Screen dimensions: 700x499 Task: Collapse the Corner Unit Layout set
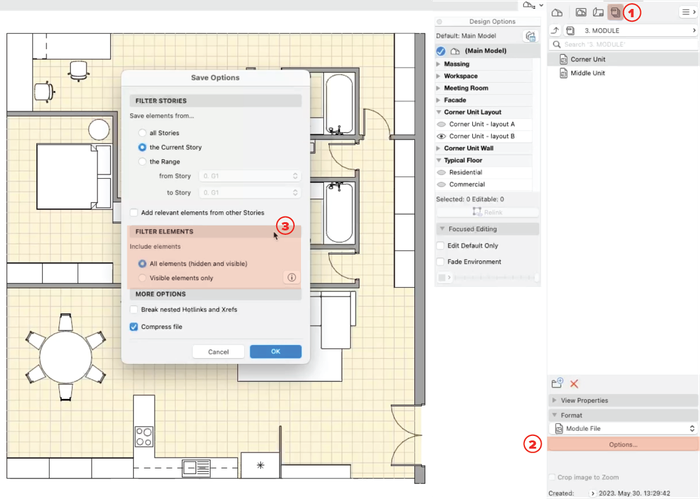439,112
